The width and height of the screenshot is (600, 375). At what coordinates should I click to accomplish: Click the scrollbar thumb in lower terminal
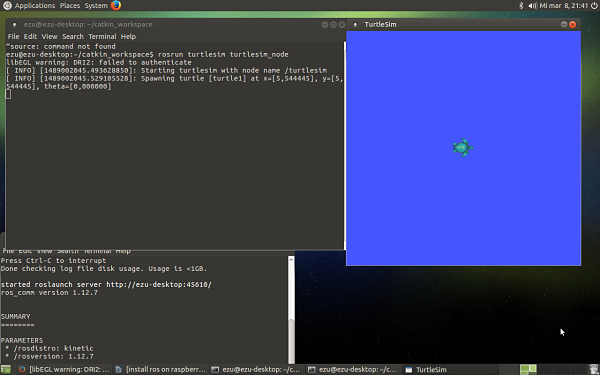291,341
